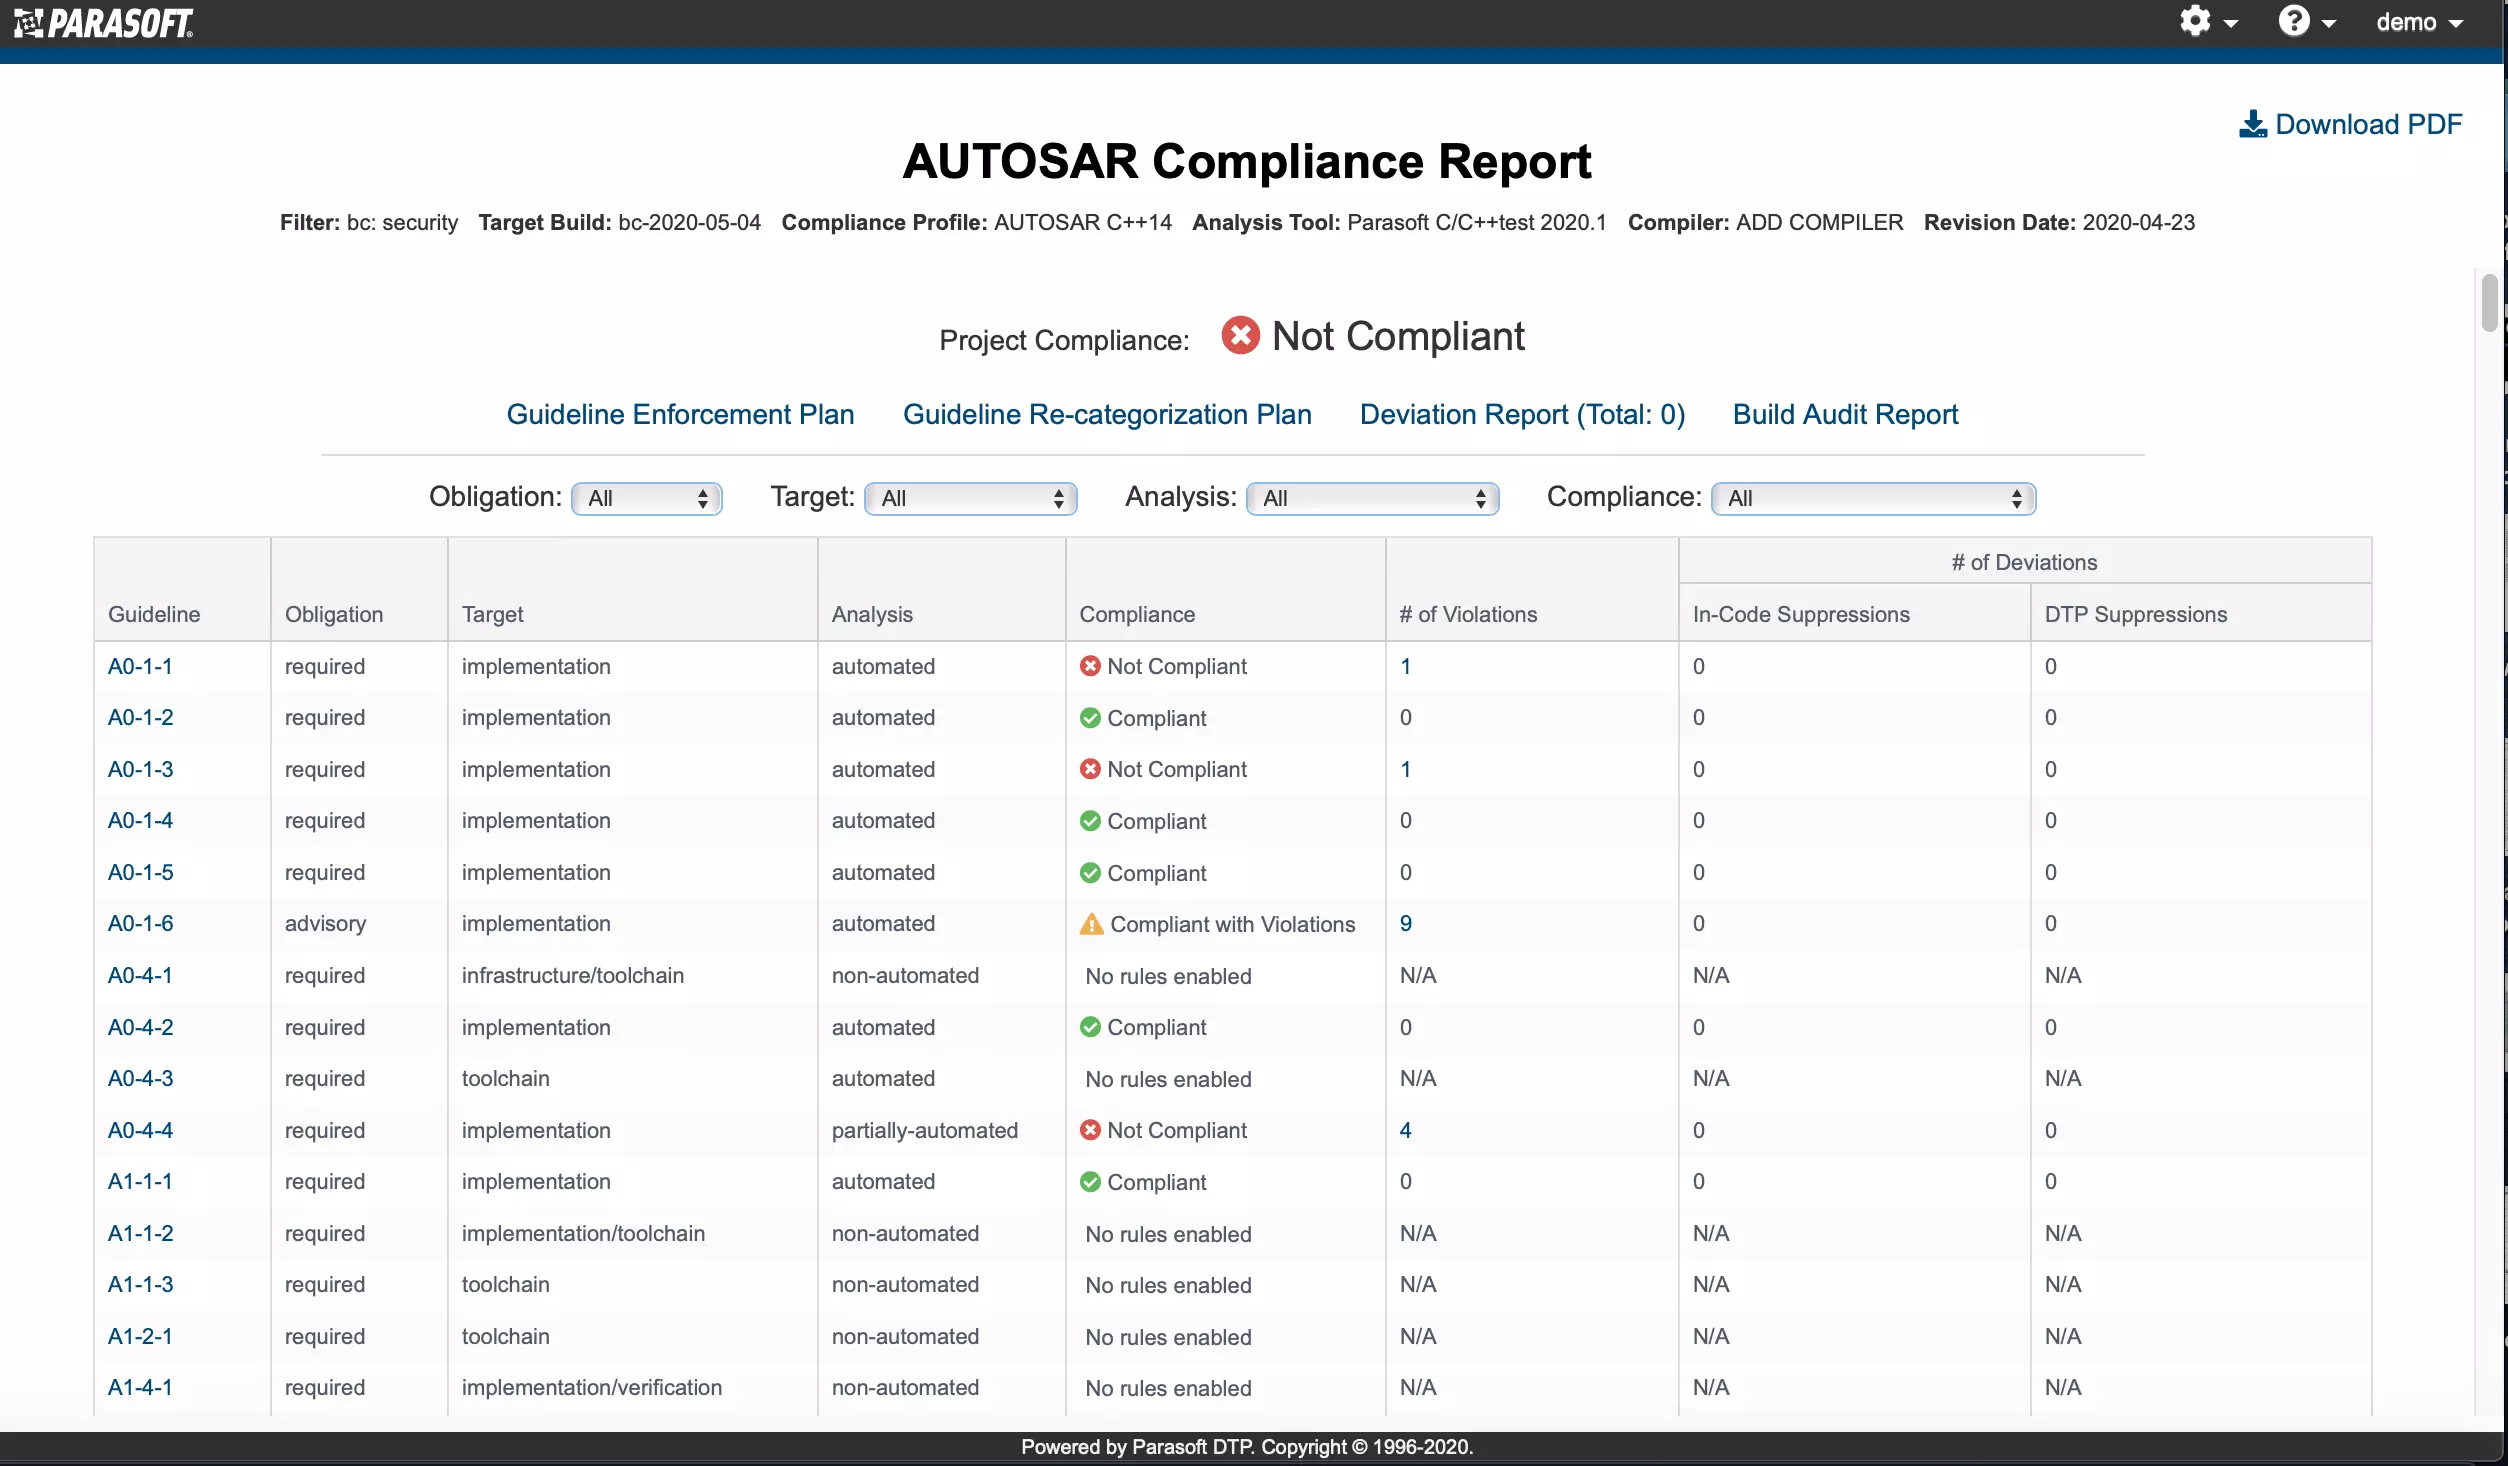Open guideline A0-1-2
This screenshot has width=2508, height=1466.
[140, 717]
